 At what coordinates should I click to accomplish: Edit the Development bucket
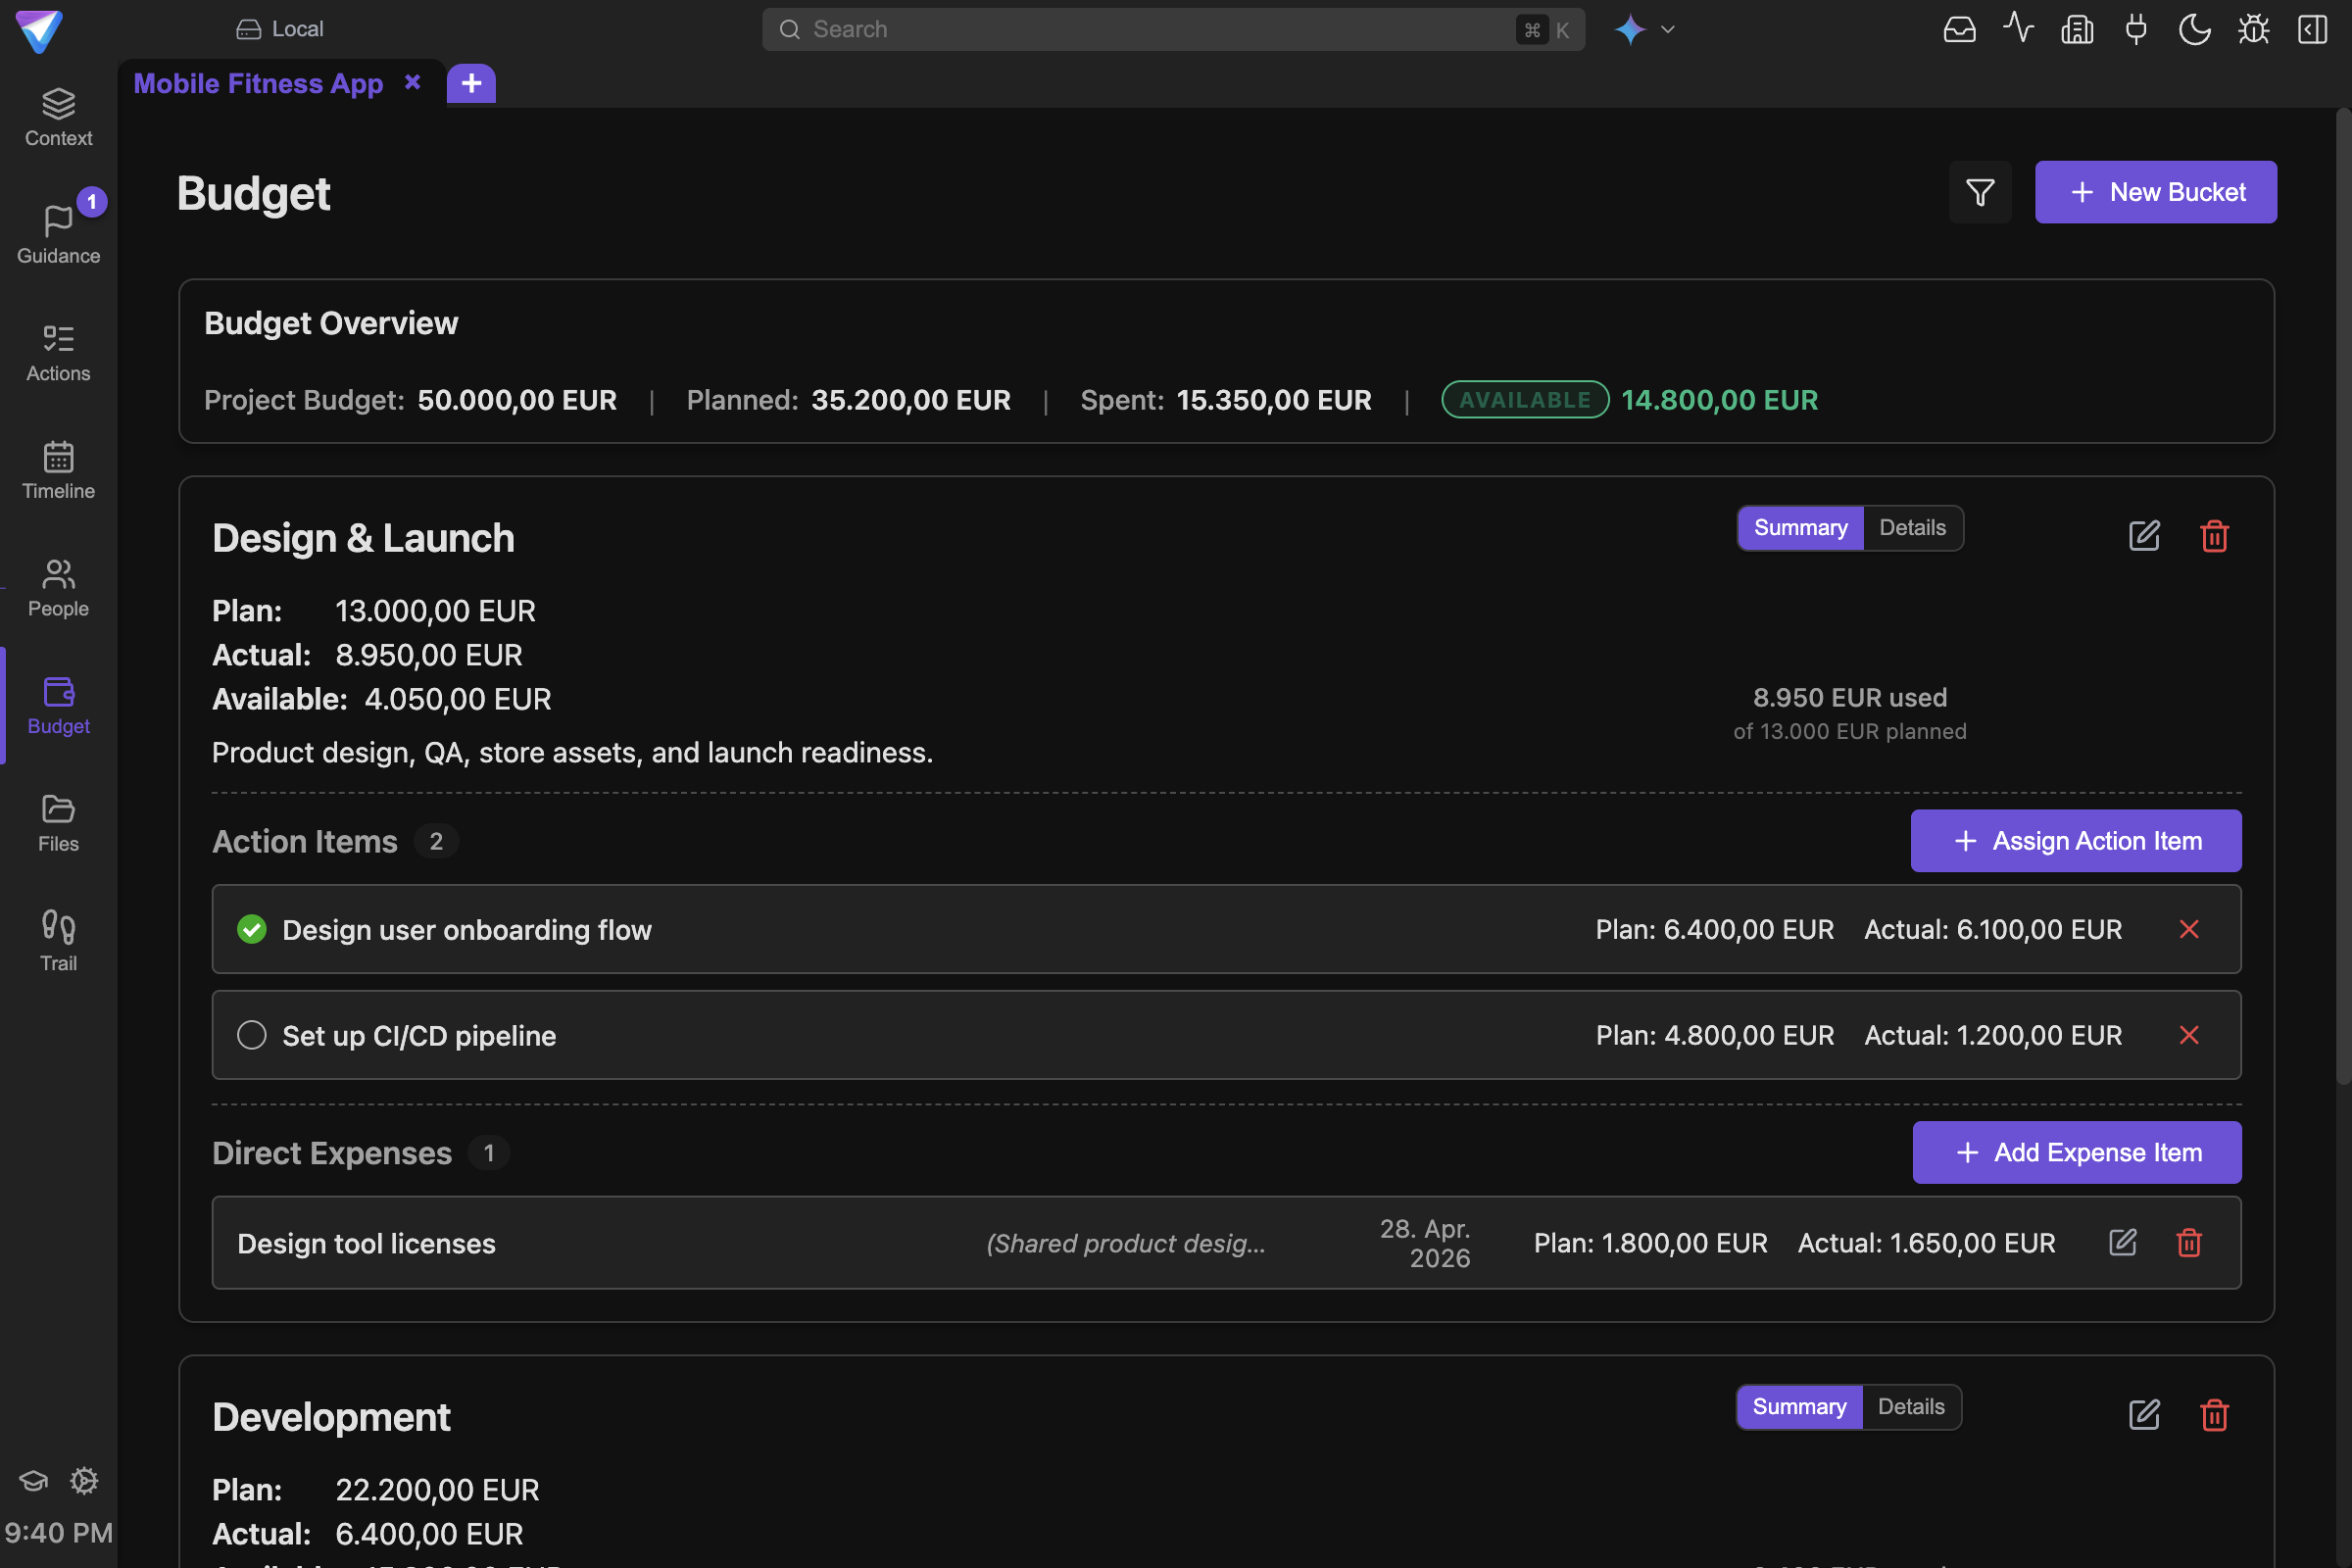pyautogui.click(x=2144, y=1415)
